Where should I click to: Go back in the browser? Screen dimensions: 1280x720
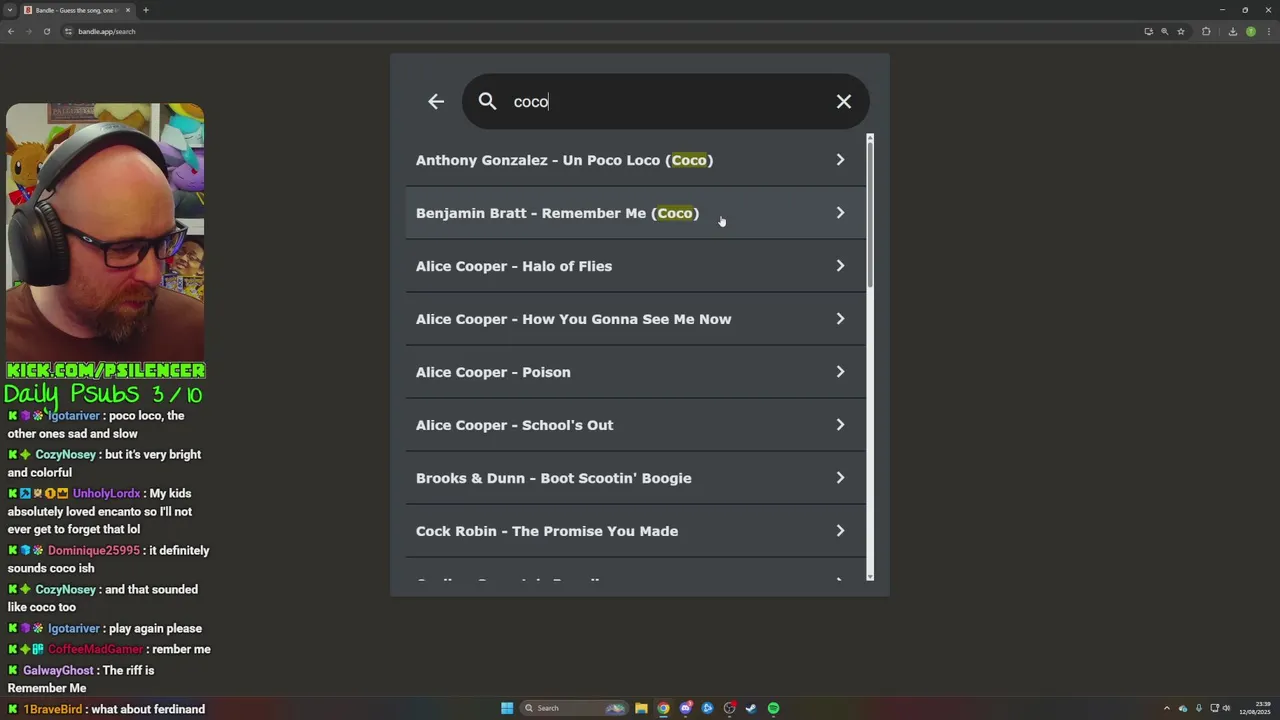(x=11, y=31)
